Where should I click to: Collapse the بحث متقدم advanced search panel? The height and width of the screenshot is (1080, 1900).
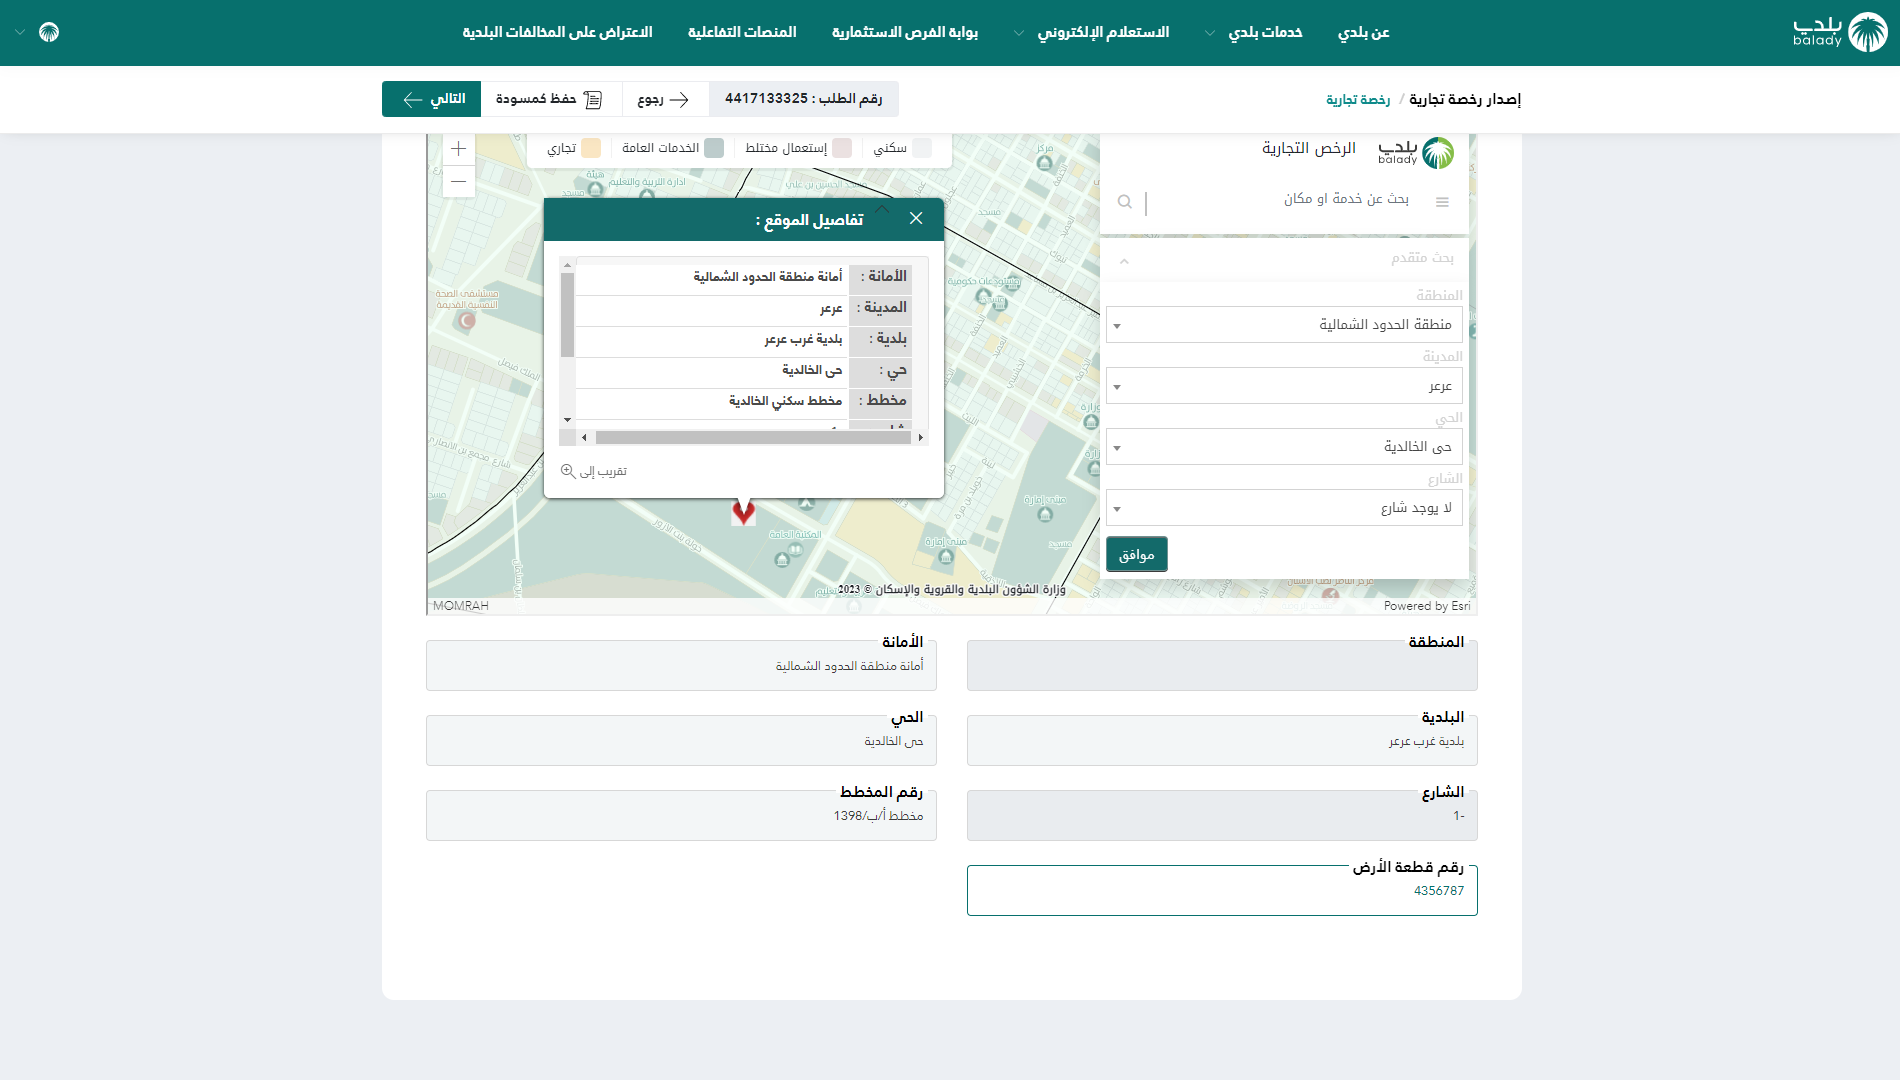pyautogui.click(x=1124, y=260)
